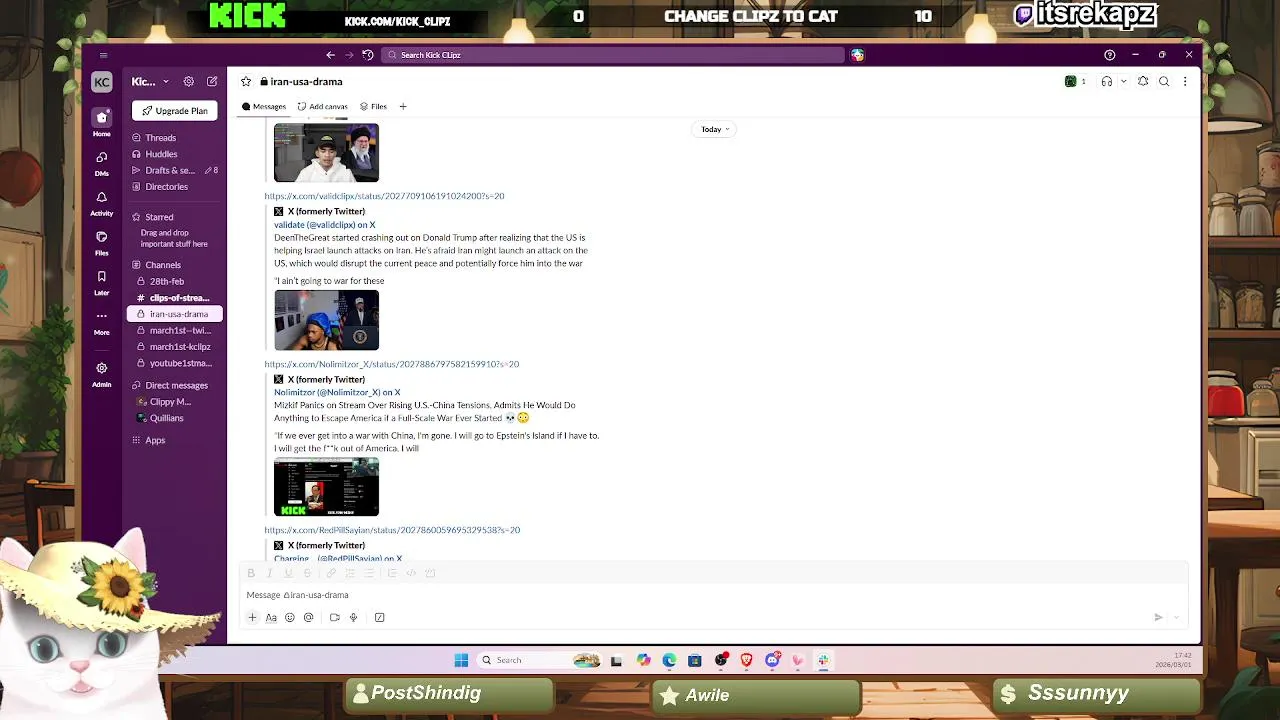Open huddle options dropdown arrow

[x=1123, y=82]
